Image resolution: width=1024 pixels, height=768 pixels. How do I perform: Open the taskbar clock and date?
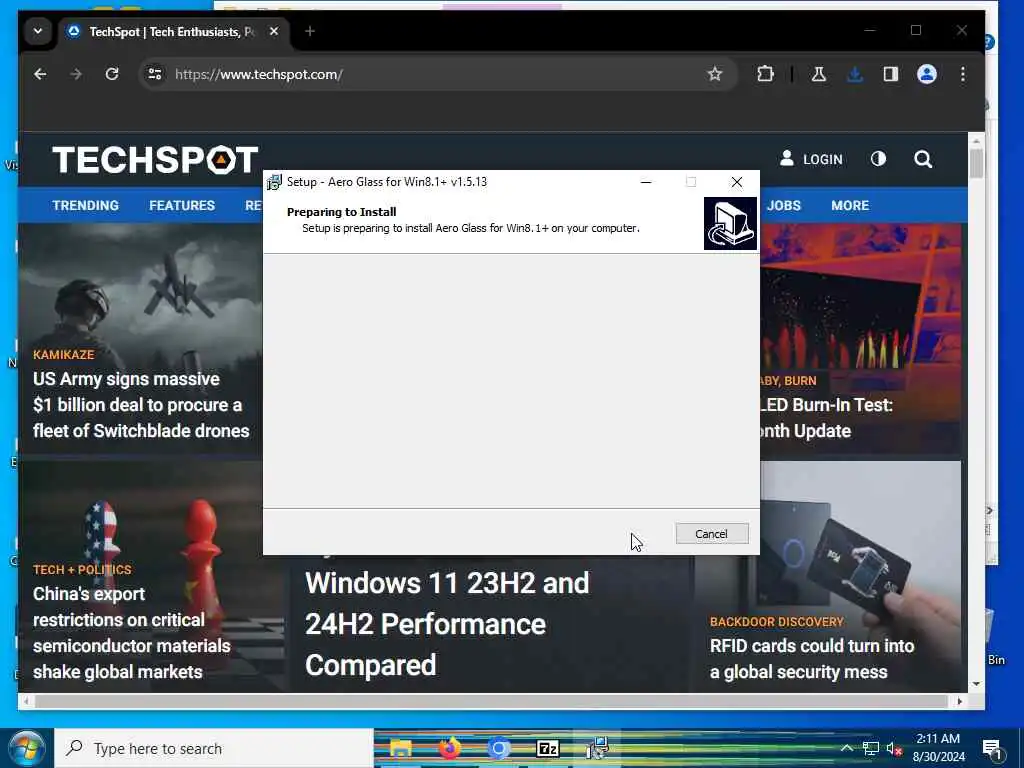pyautogui.click(x=938, y=748)
